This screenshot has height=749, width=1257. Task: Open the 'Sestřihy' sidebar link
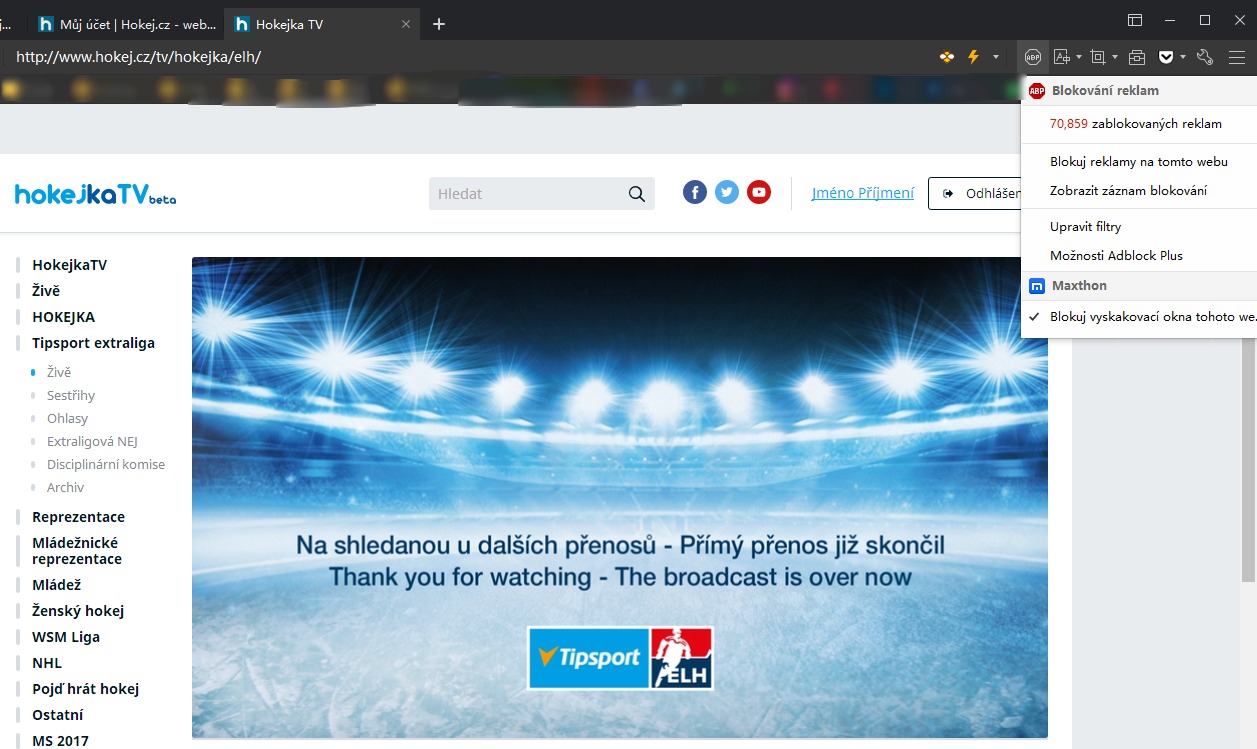click(x=71, y=395)
